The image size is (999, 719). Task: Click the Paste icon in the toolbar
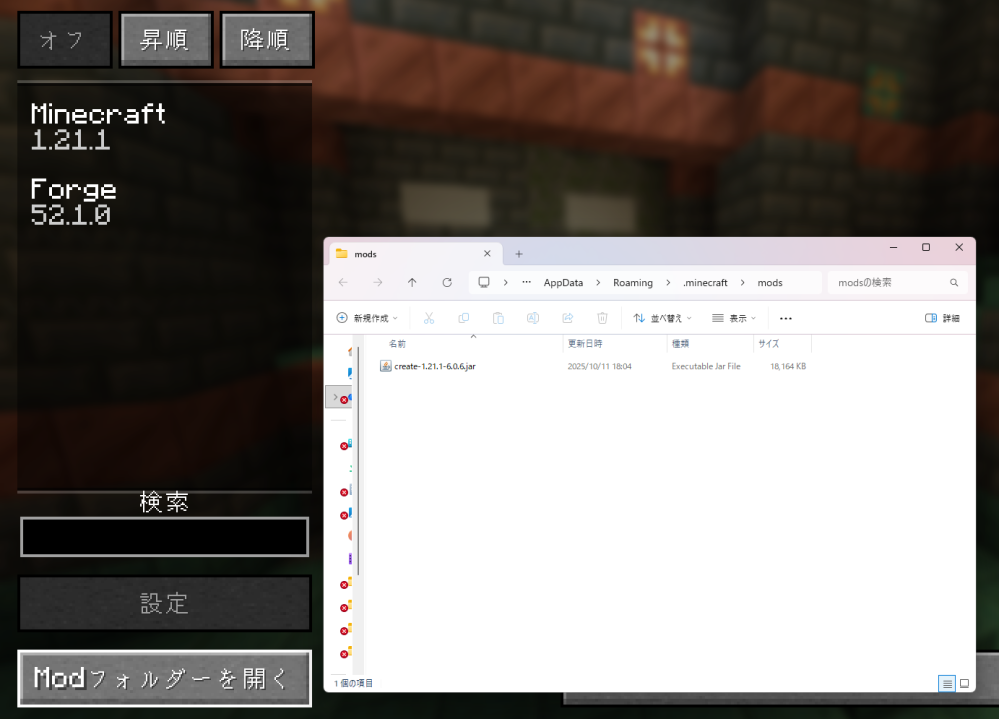pyautogui.click(x=498, y=317)
